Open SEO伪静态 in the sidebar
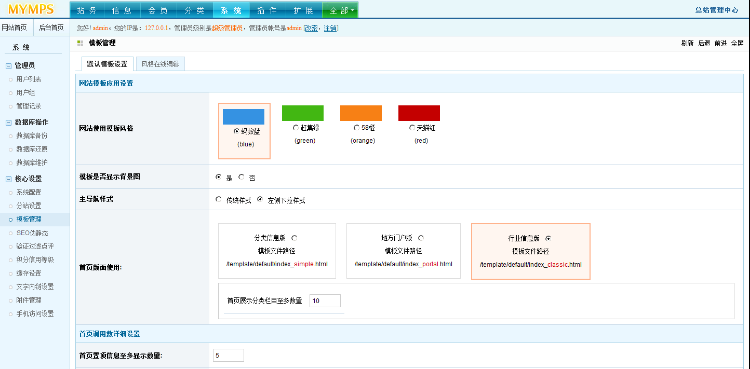 [32, 233]
